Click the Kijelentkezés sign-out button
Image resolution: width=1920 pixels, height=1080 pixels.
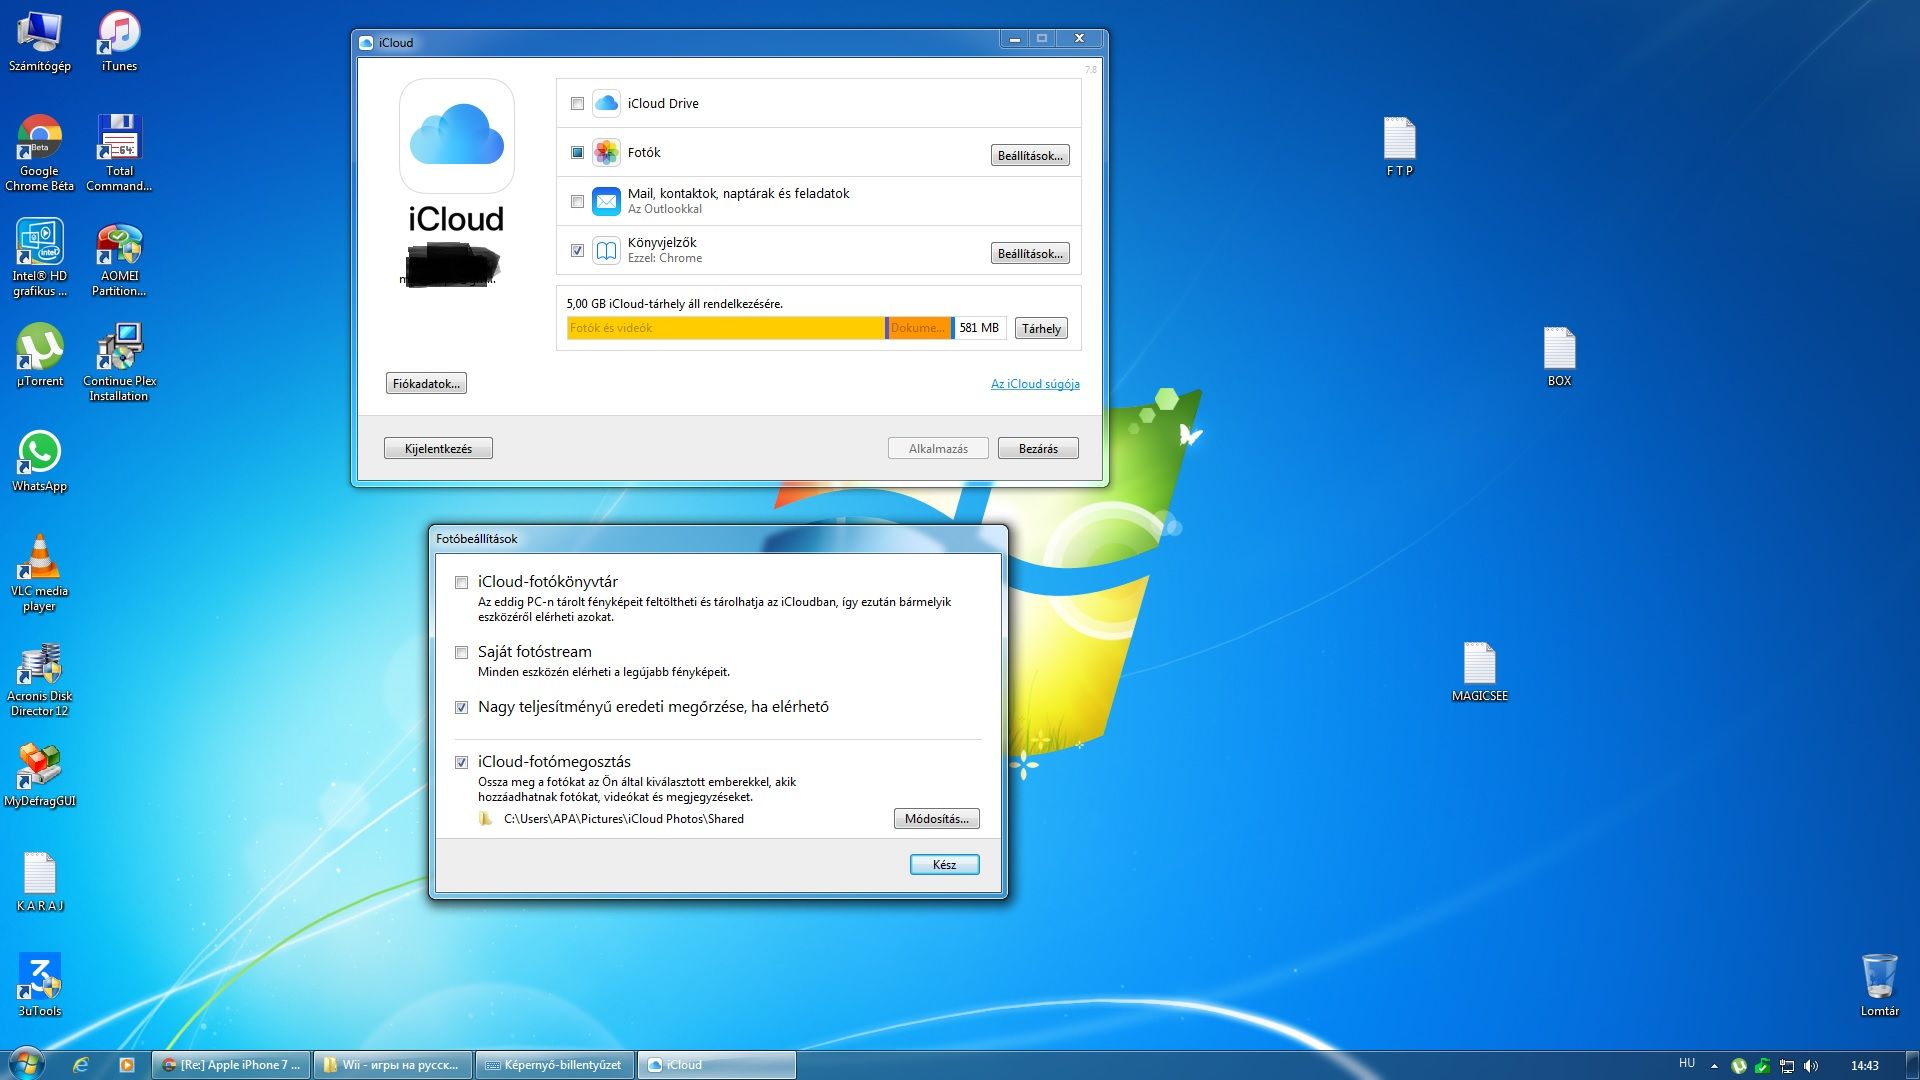point(438,448)
